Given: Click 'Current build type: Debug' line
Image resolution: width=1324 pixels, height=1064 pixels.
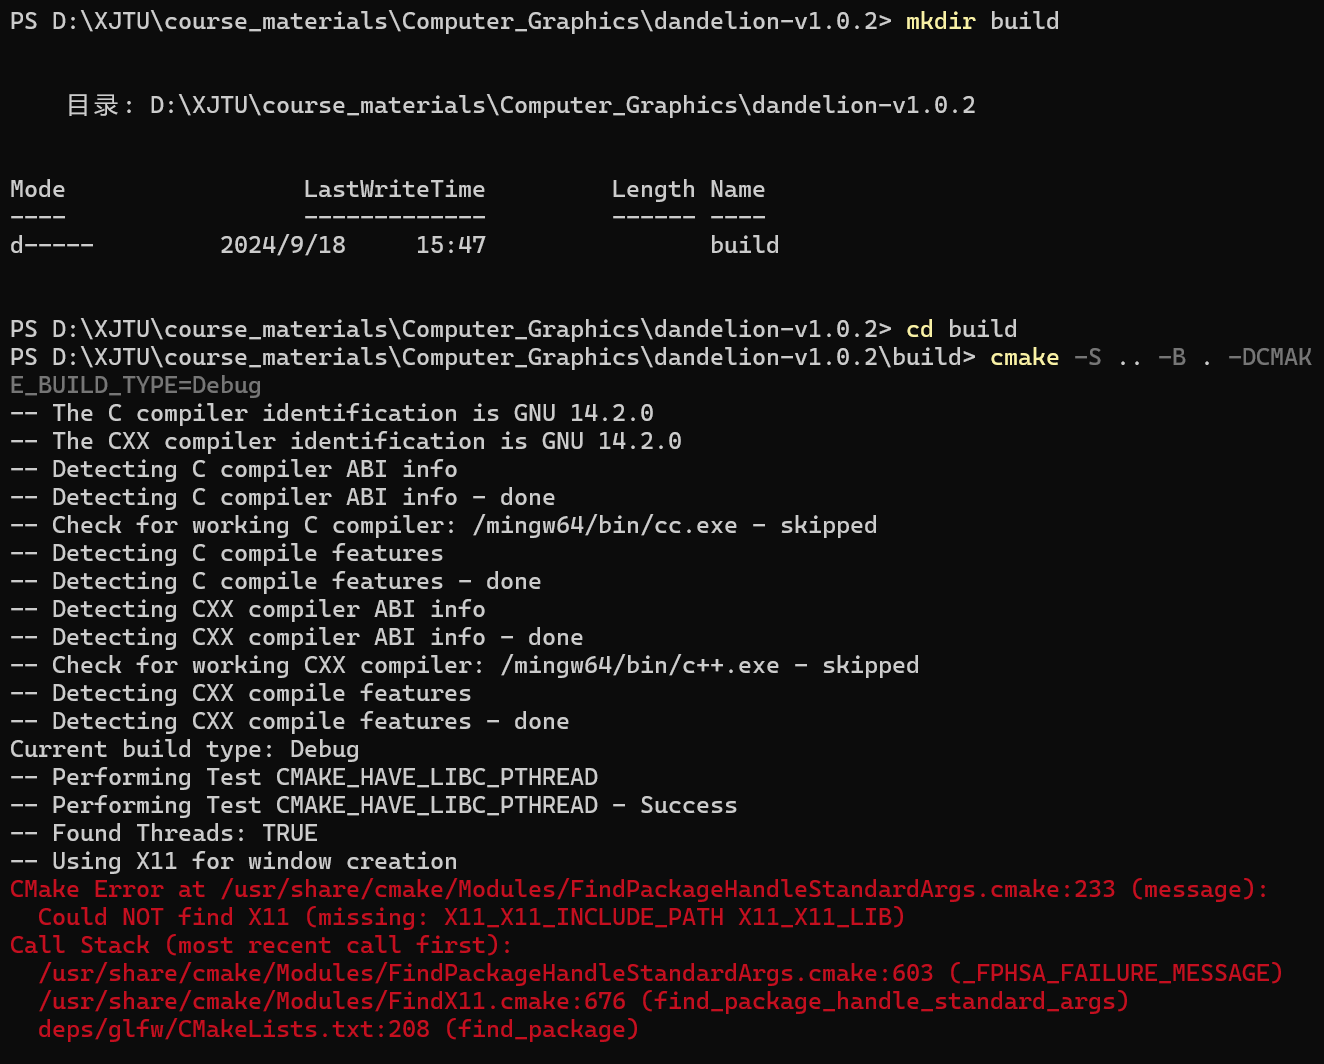Looking at the screenshot, I should click(x=185, y=749).
